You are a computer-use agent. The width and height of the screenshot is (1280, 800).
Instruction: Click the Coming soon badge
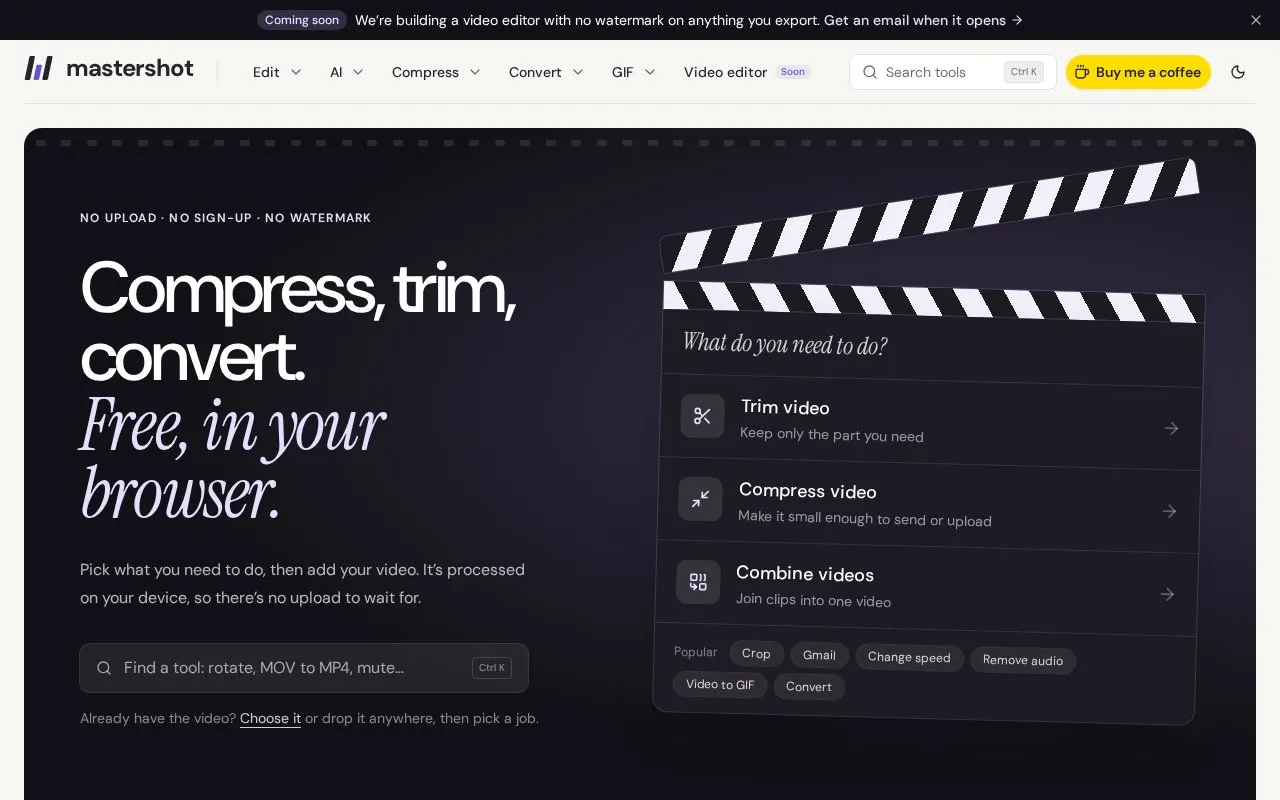(x=302, y=20)
